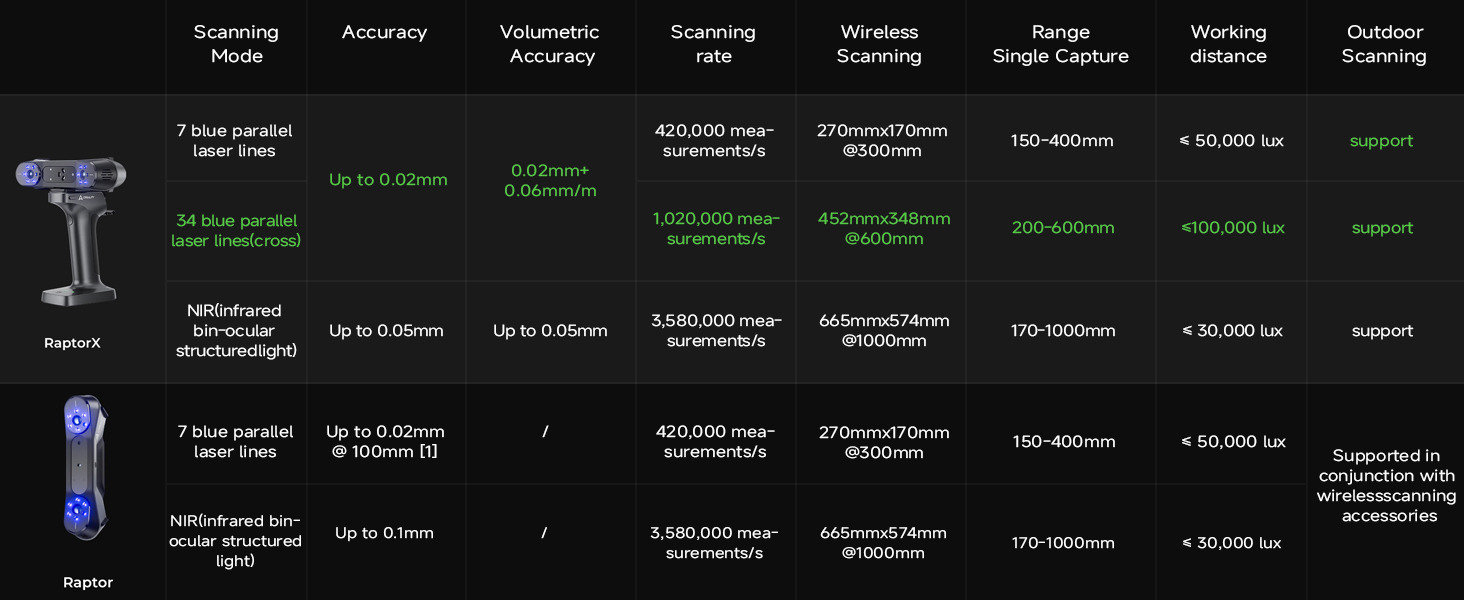Screen dimensions: 1464x600
Task: Click the Outdoor Scanning column header
Action: (x=1384, y=44)
